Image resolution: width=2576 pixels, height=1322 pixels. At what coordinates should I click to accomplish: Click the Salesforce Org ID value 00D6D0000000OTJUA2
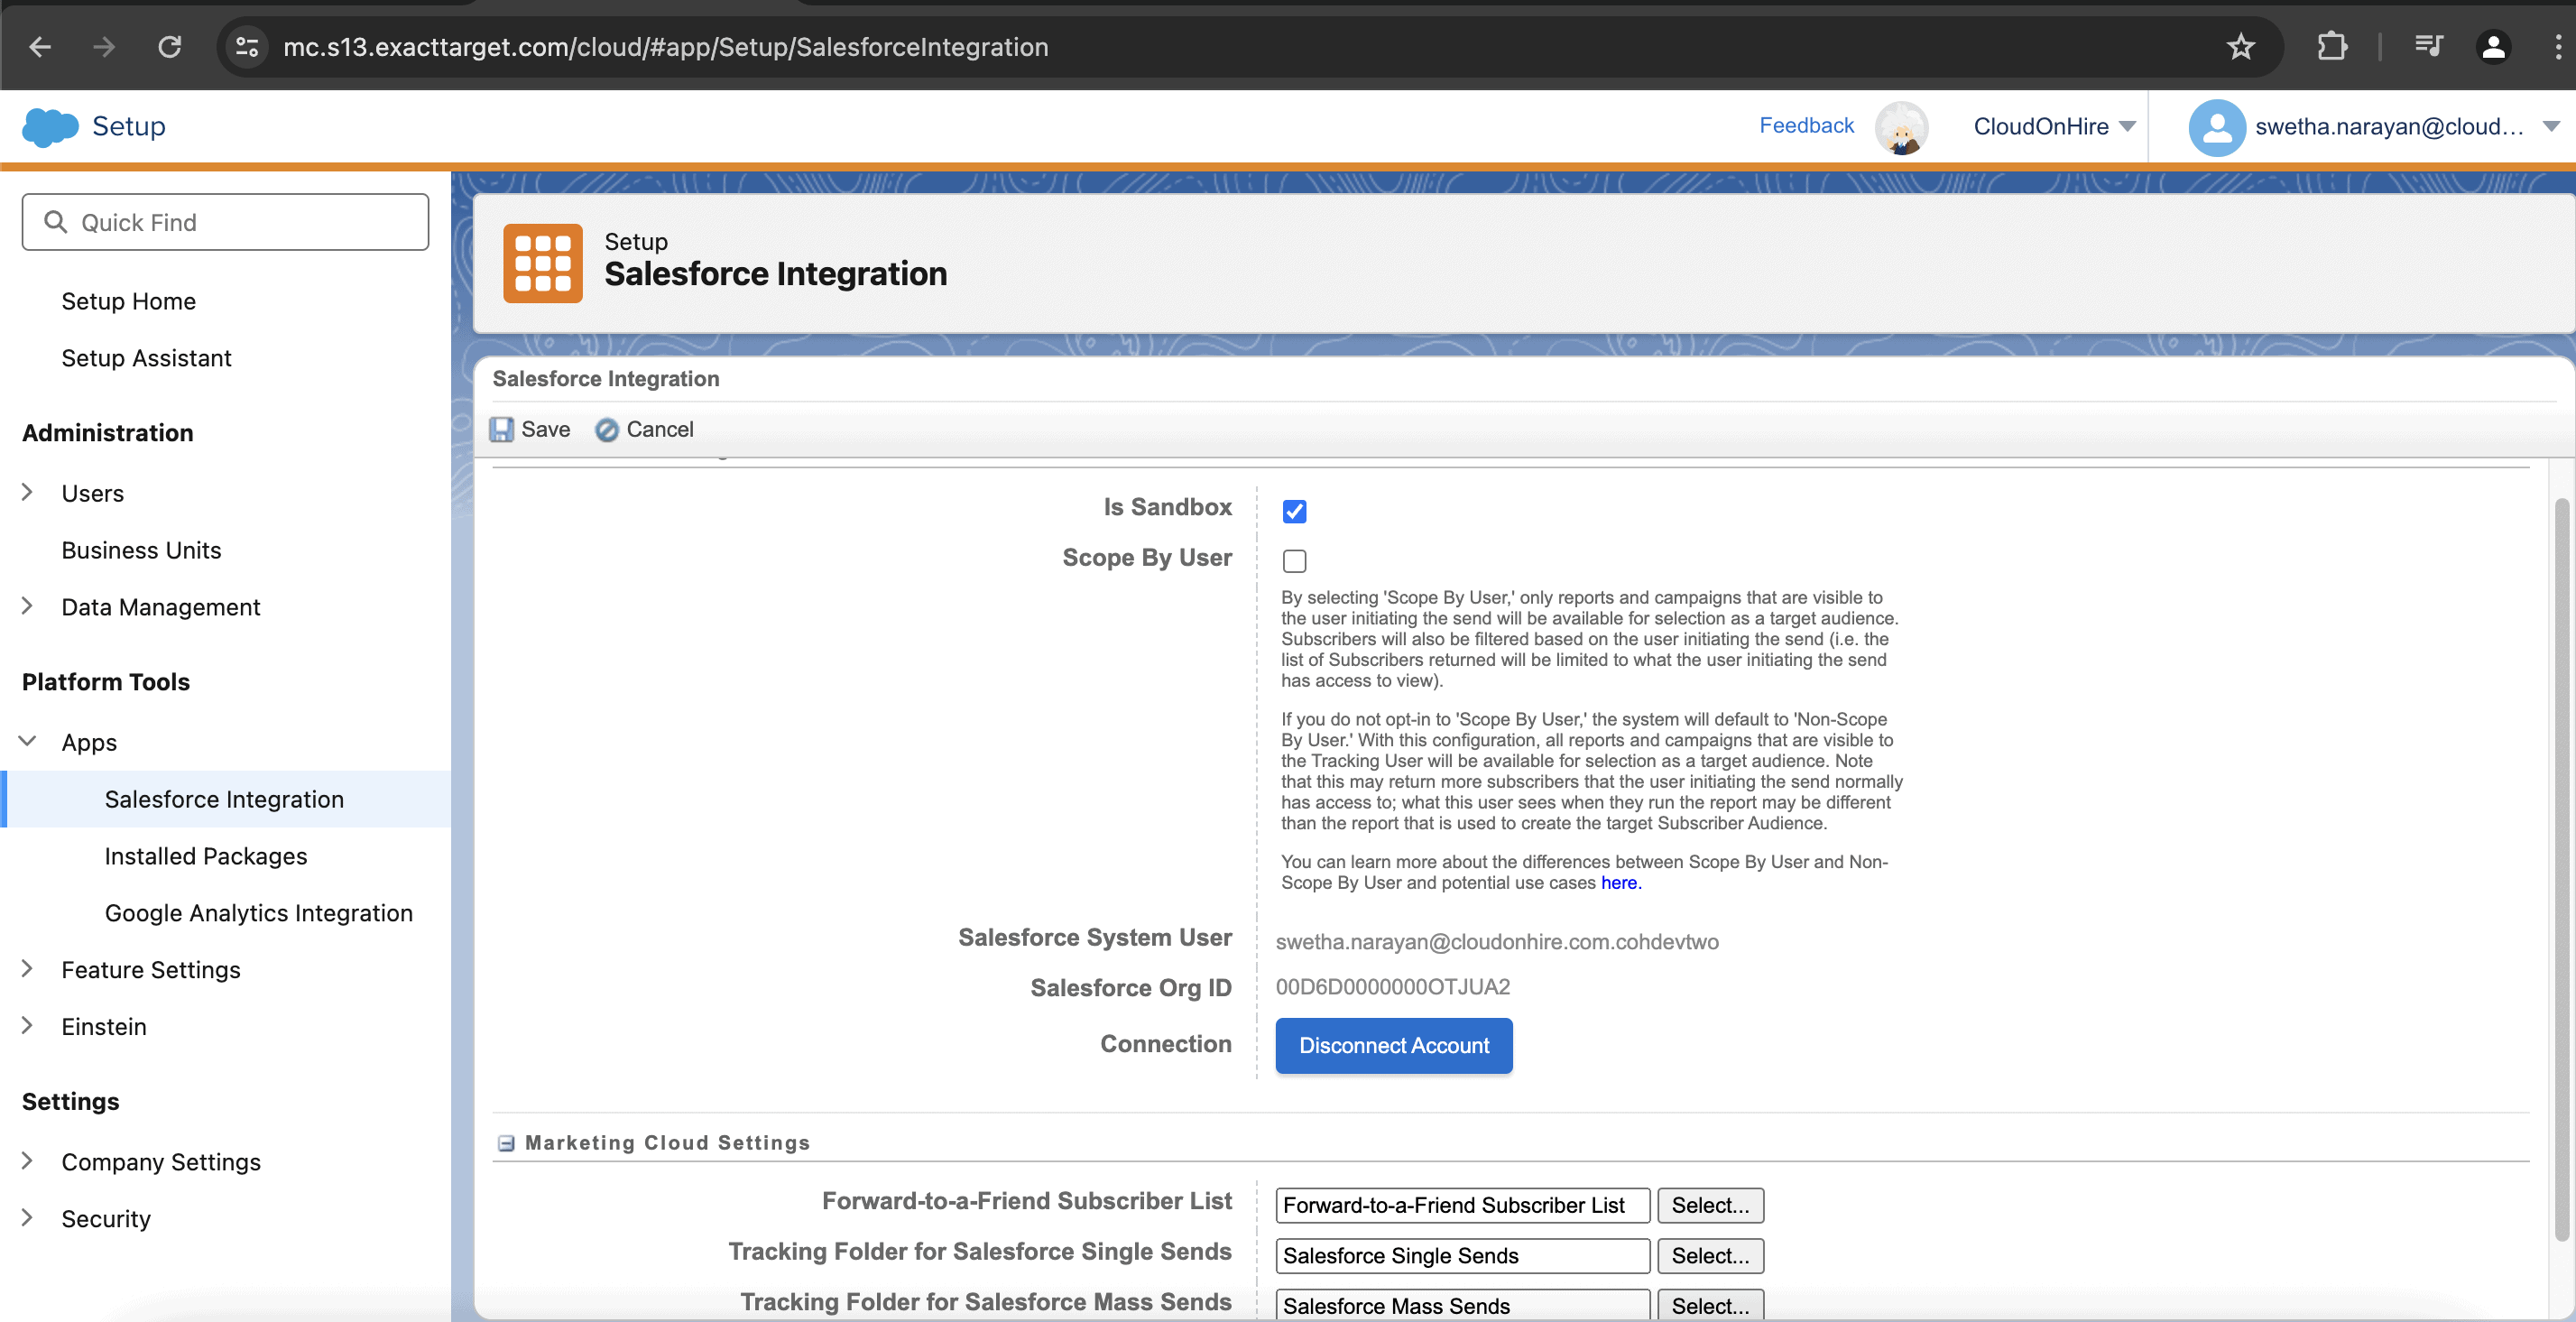tap(1393, 987)
